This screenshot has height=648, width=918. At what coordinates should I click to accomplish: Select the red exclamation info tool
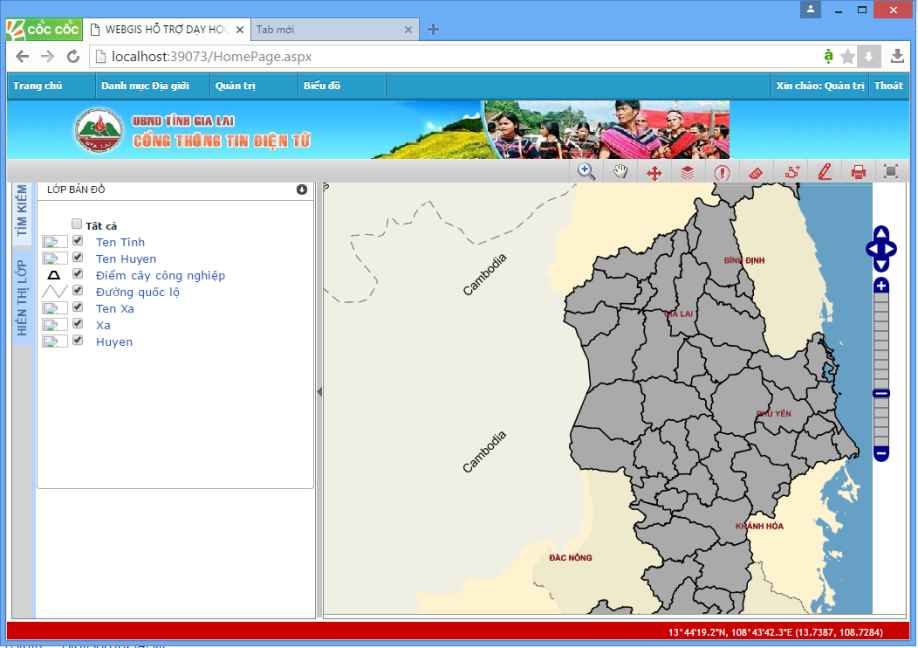(722, 173)
